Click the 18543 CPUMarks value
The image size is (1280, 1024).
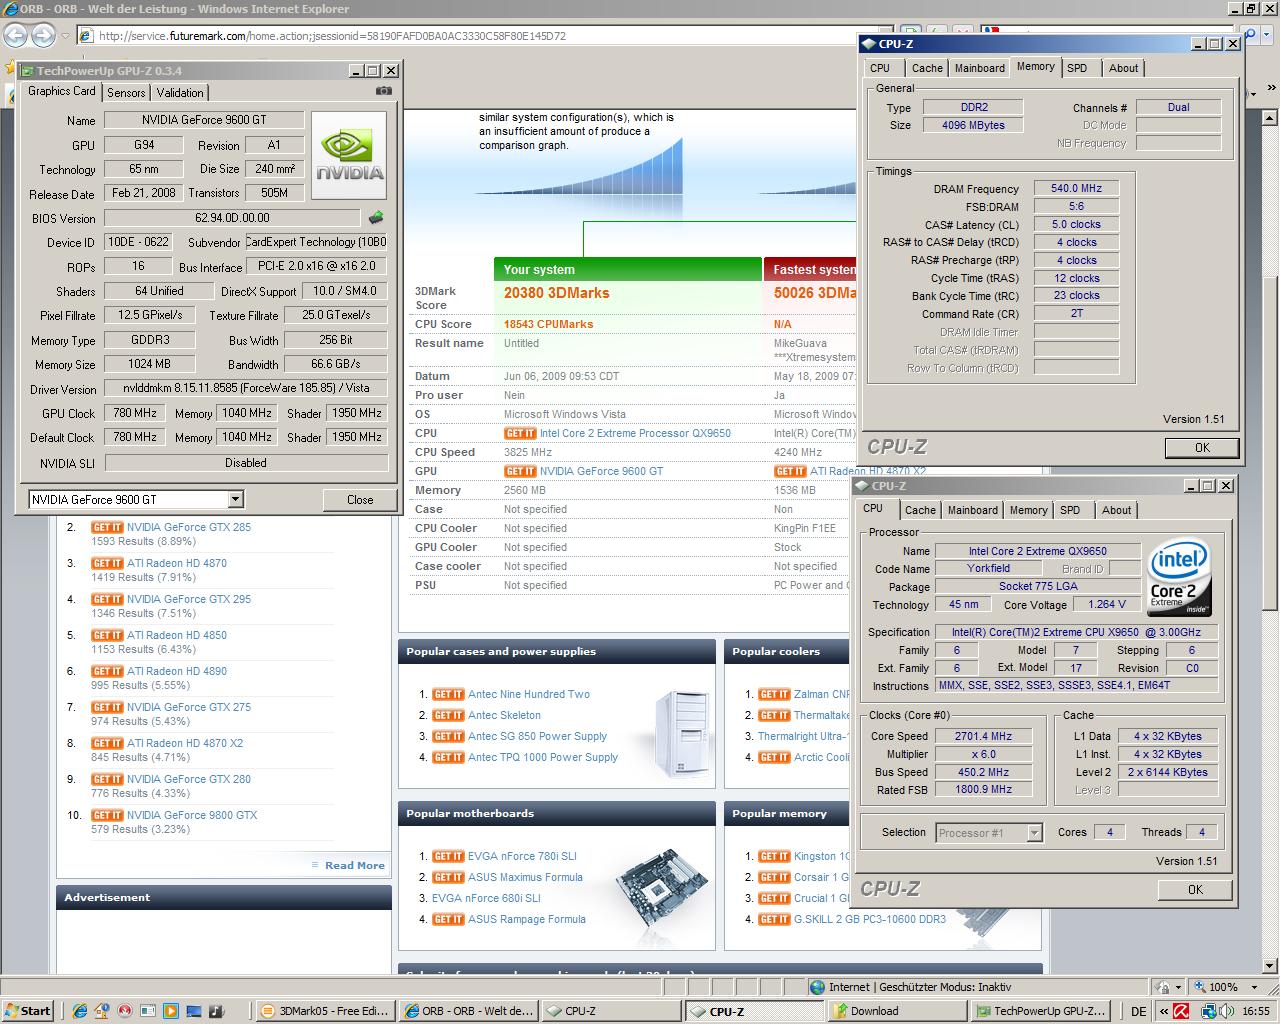pos(548,324)
